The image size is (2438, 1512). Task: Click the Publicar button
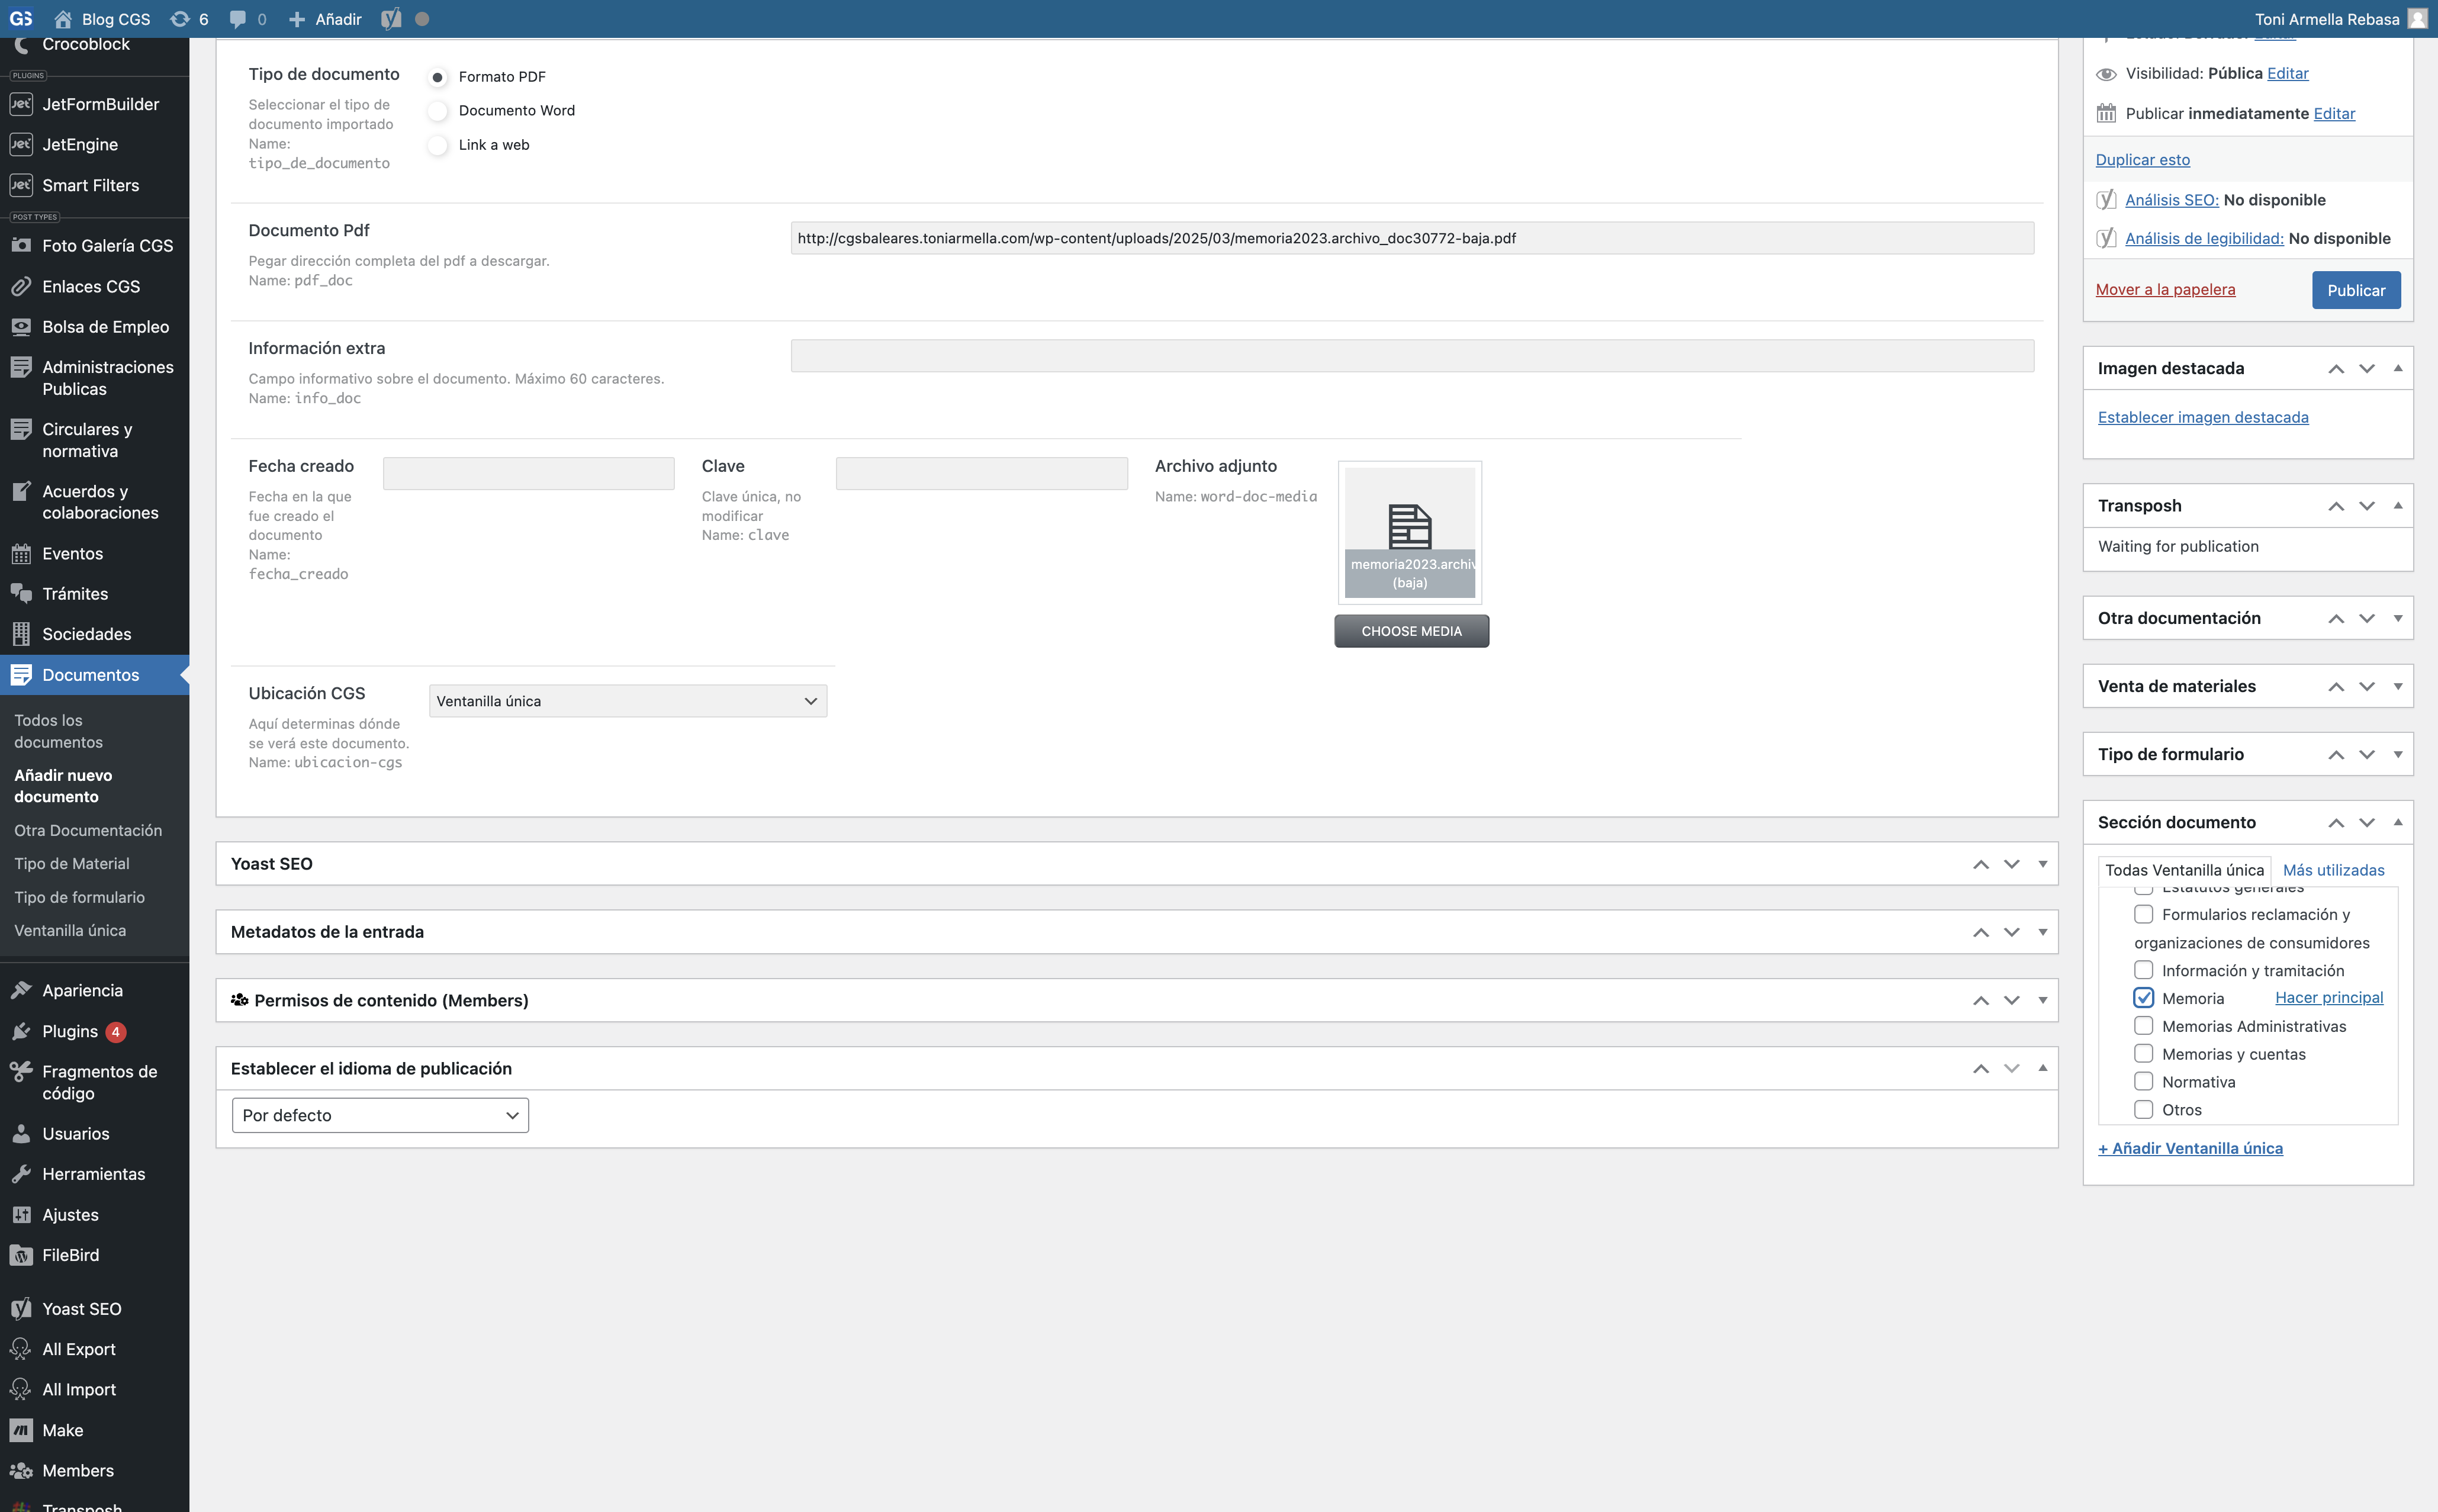coord(2356,290)
